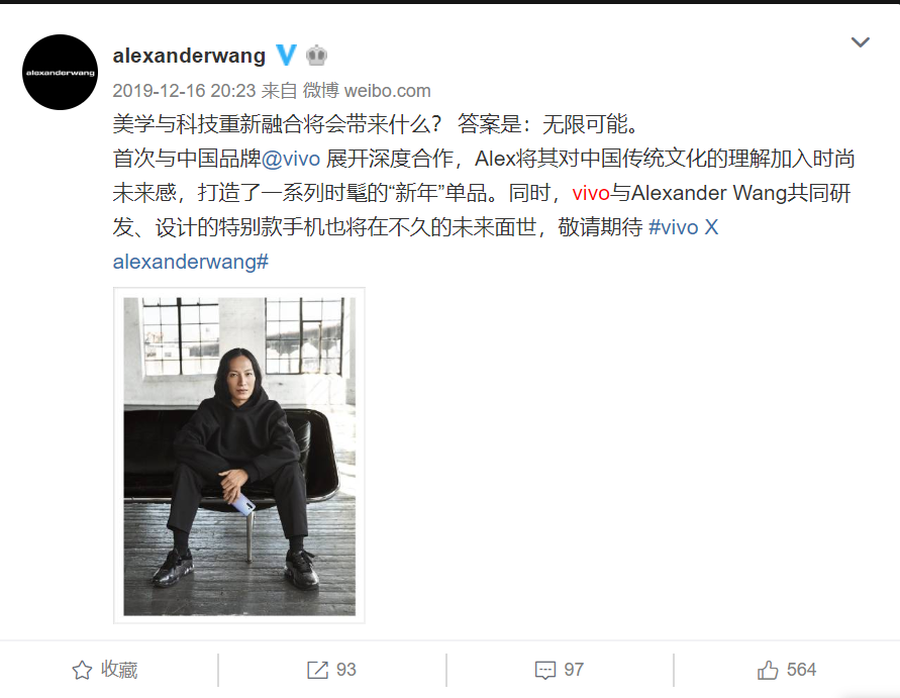Image resolution: width=900 pixels, height=698 pixels.
Task: Open the 93 reposts count
Action: (346, 670)
